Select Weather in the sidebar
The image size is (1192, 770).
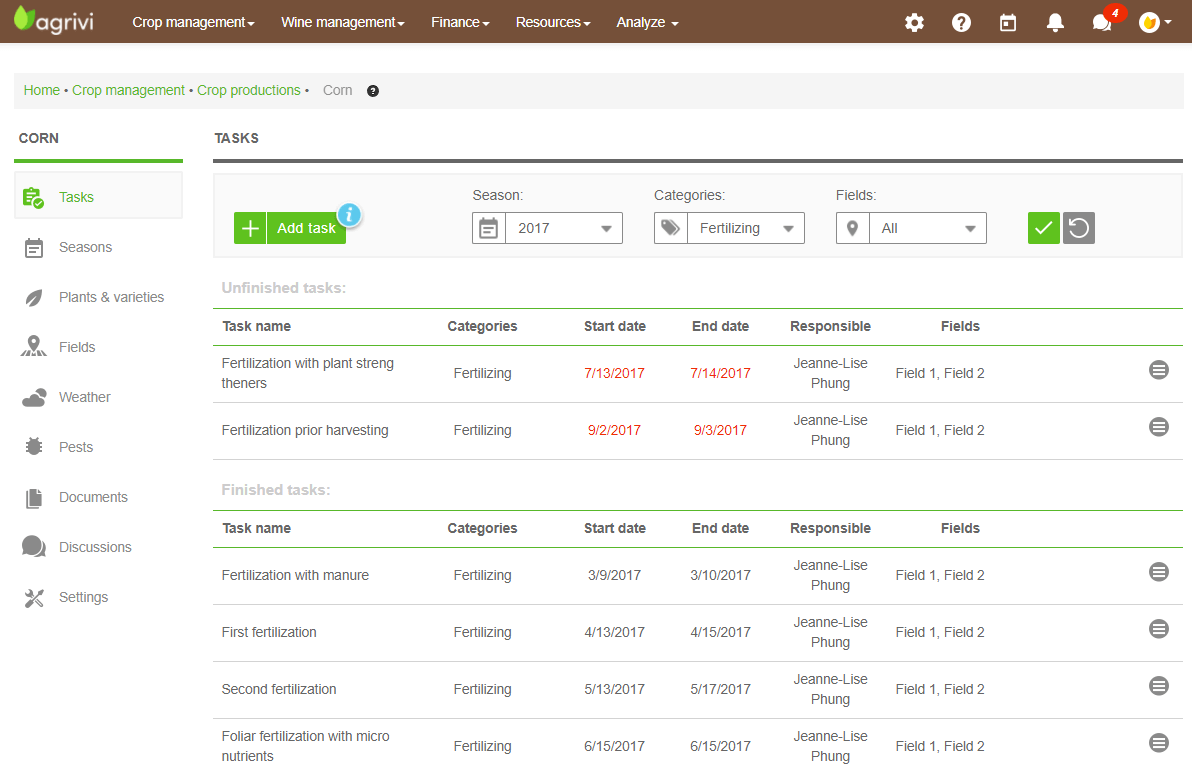click(x=84, y=397)
